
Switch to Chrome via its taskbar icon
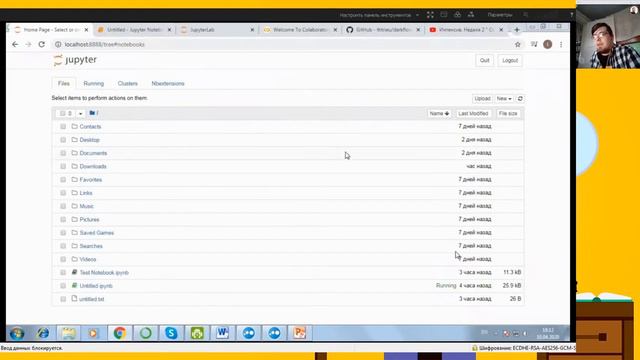click(x=120, y=333)
